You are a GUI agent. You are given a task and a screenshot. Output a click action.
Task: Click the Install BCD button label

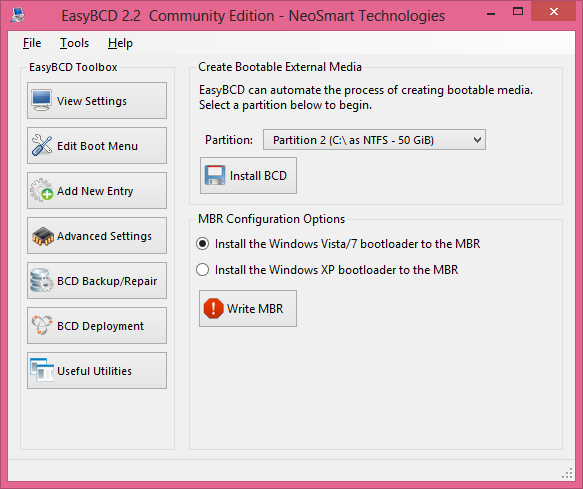coord(258,176)
